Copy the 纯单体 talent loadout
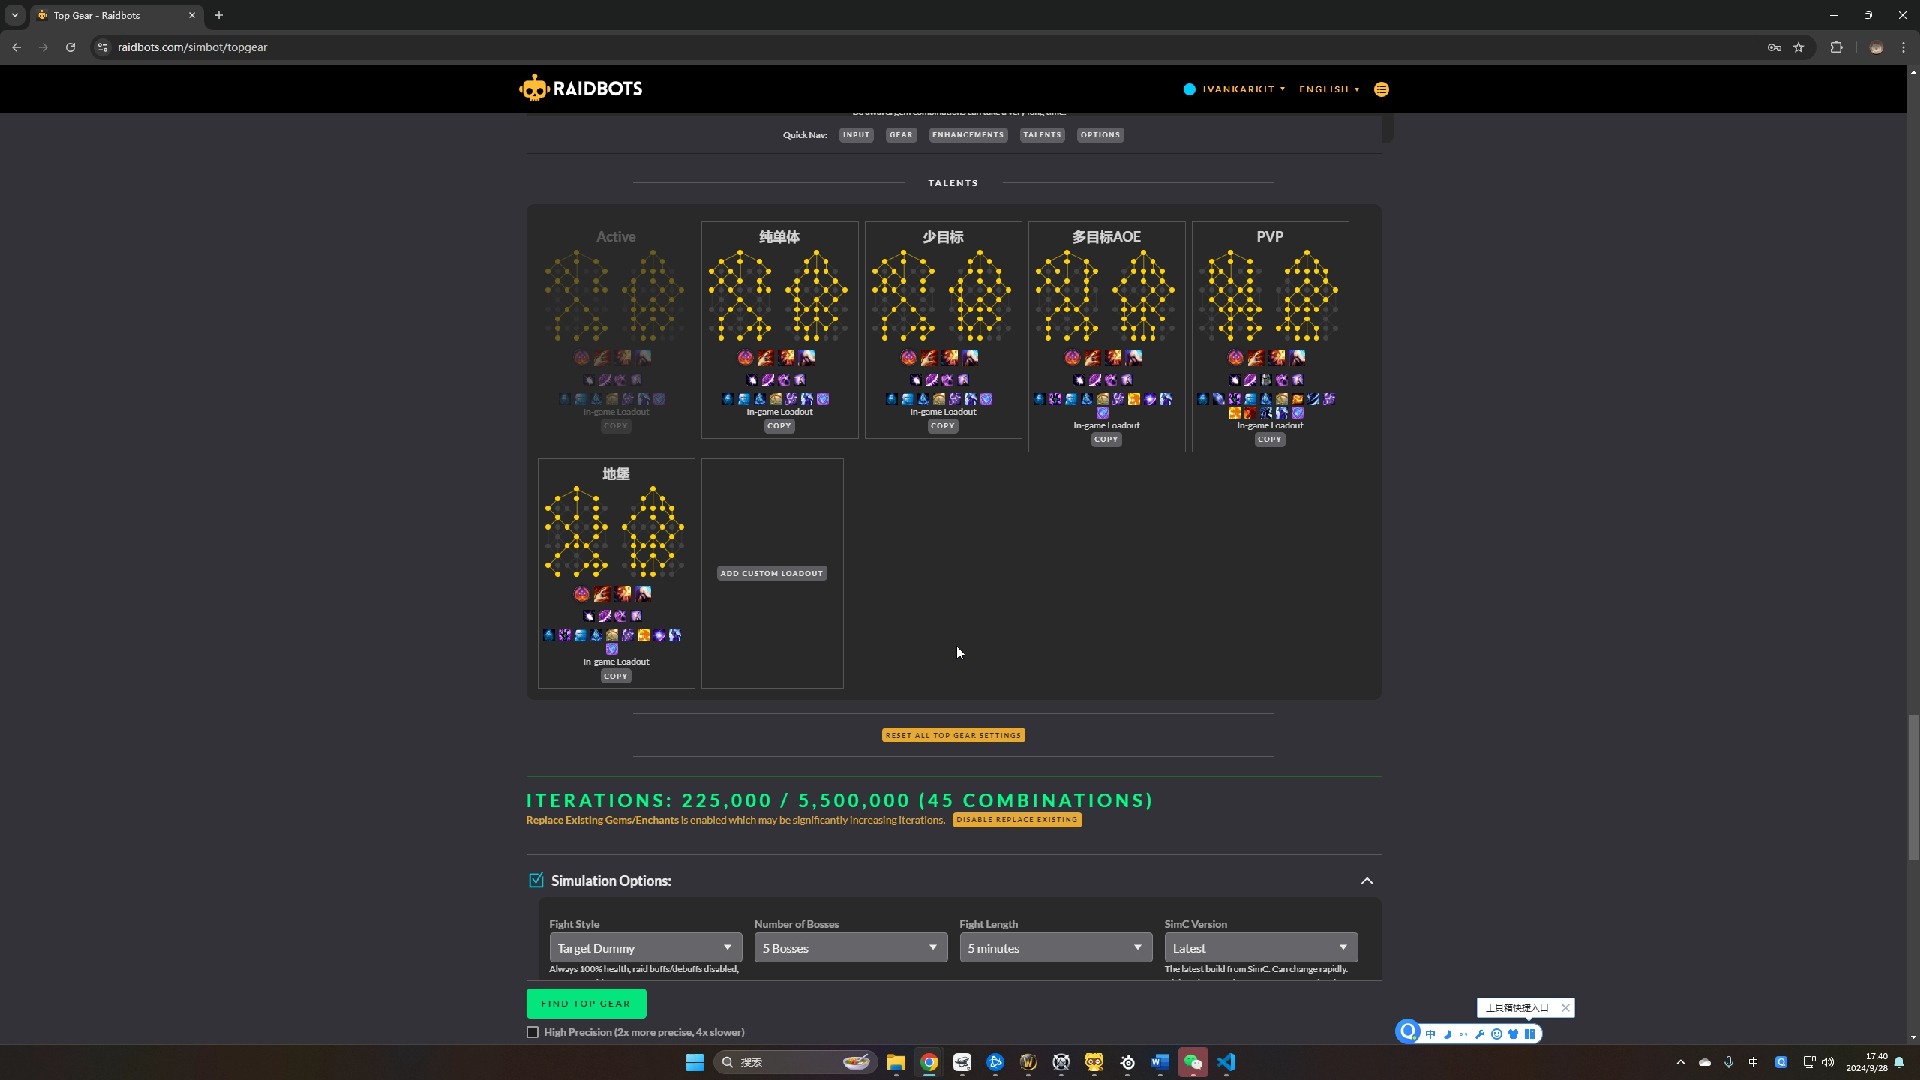The width and height of the screenshot is (1920, 1080). [779, 426]
